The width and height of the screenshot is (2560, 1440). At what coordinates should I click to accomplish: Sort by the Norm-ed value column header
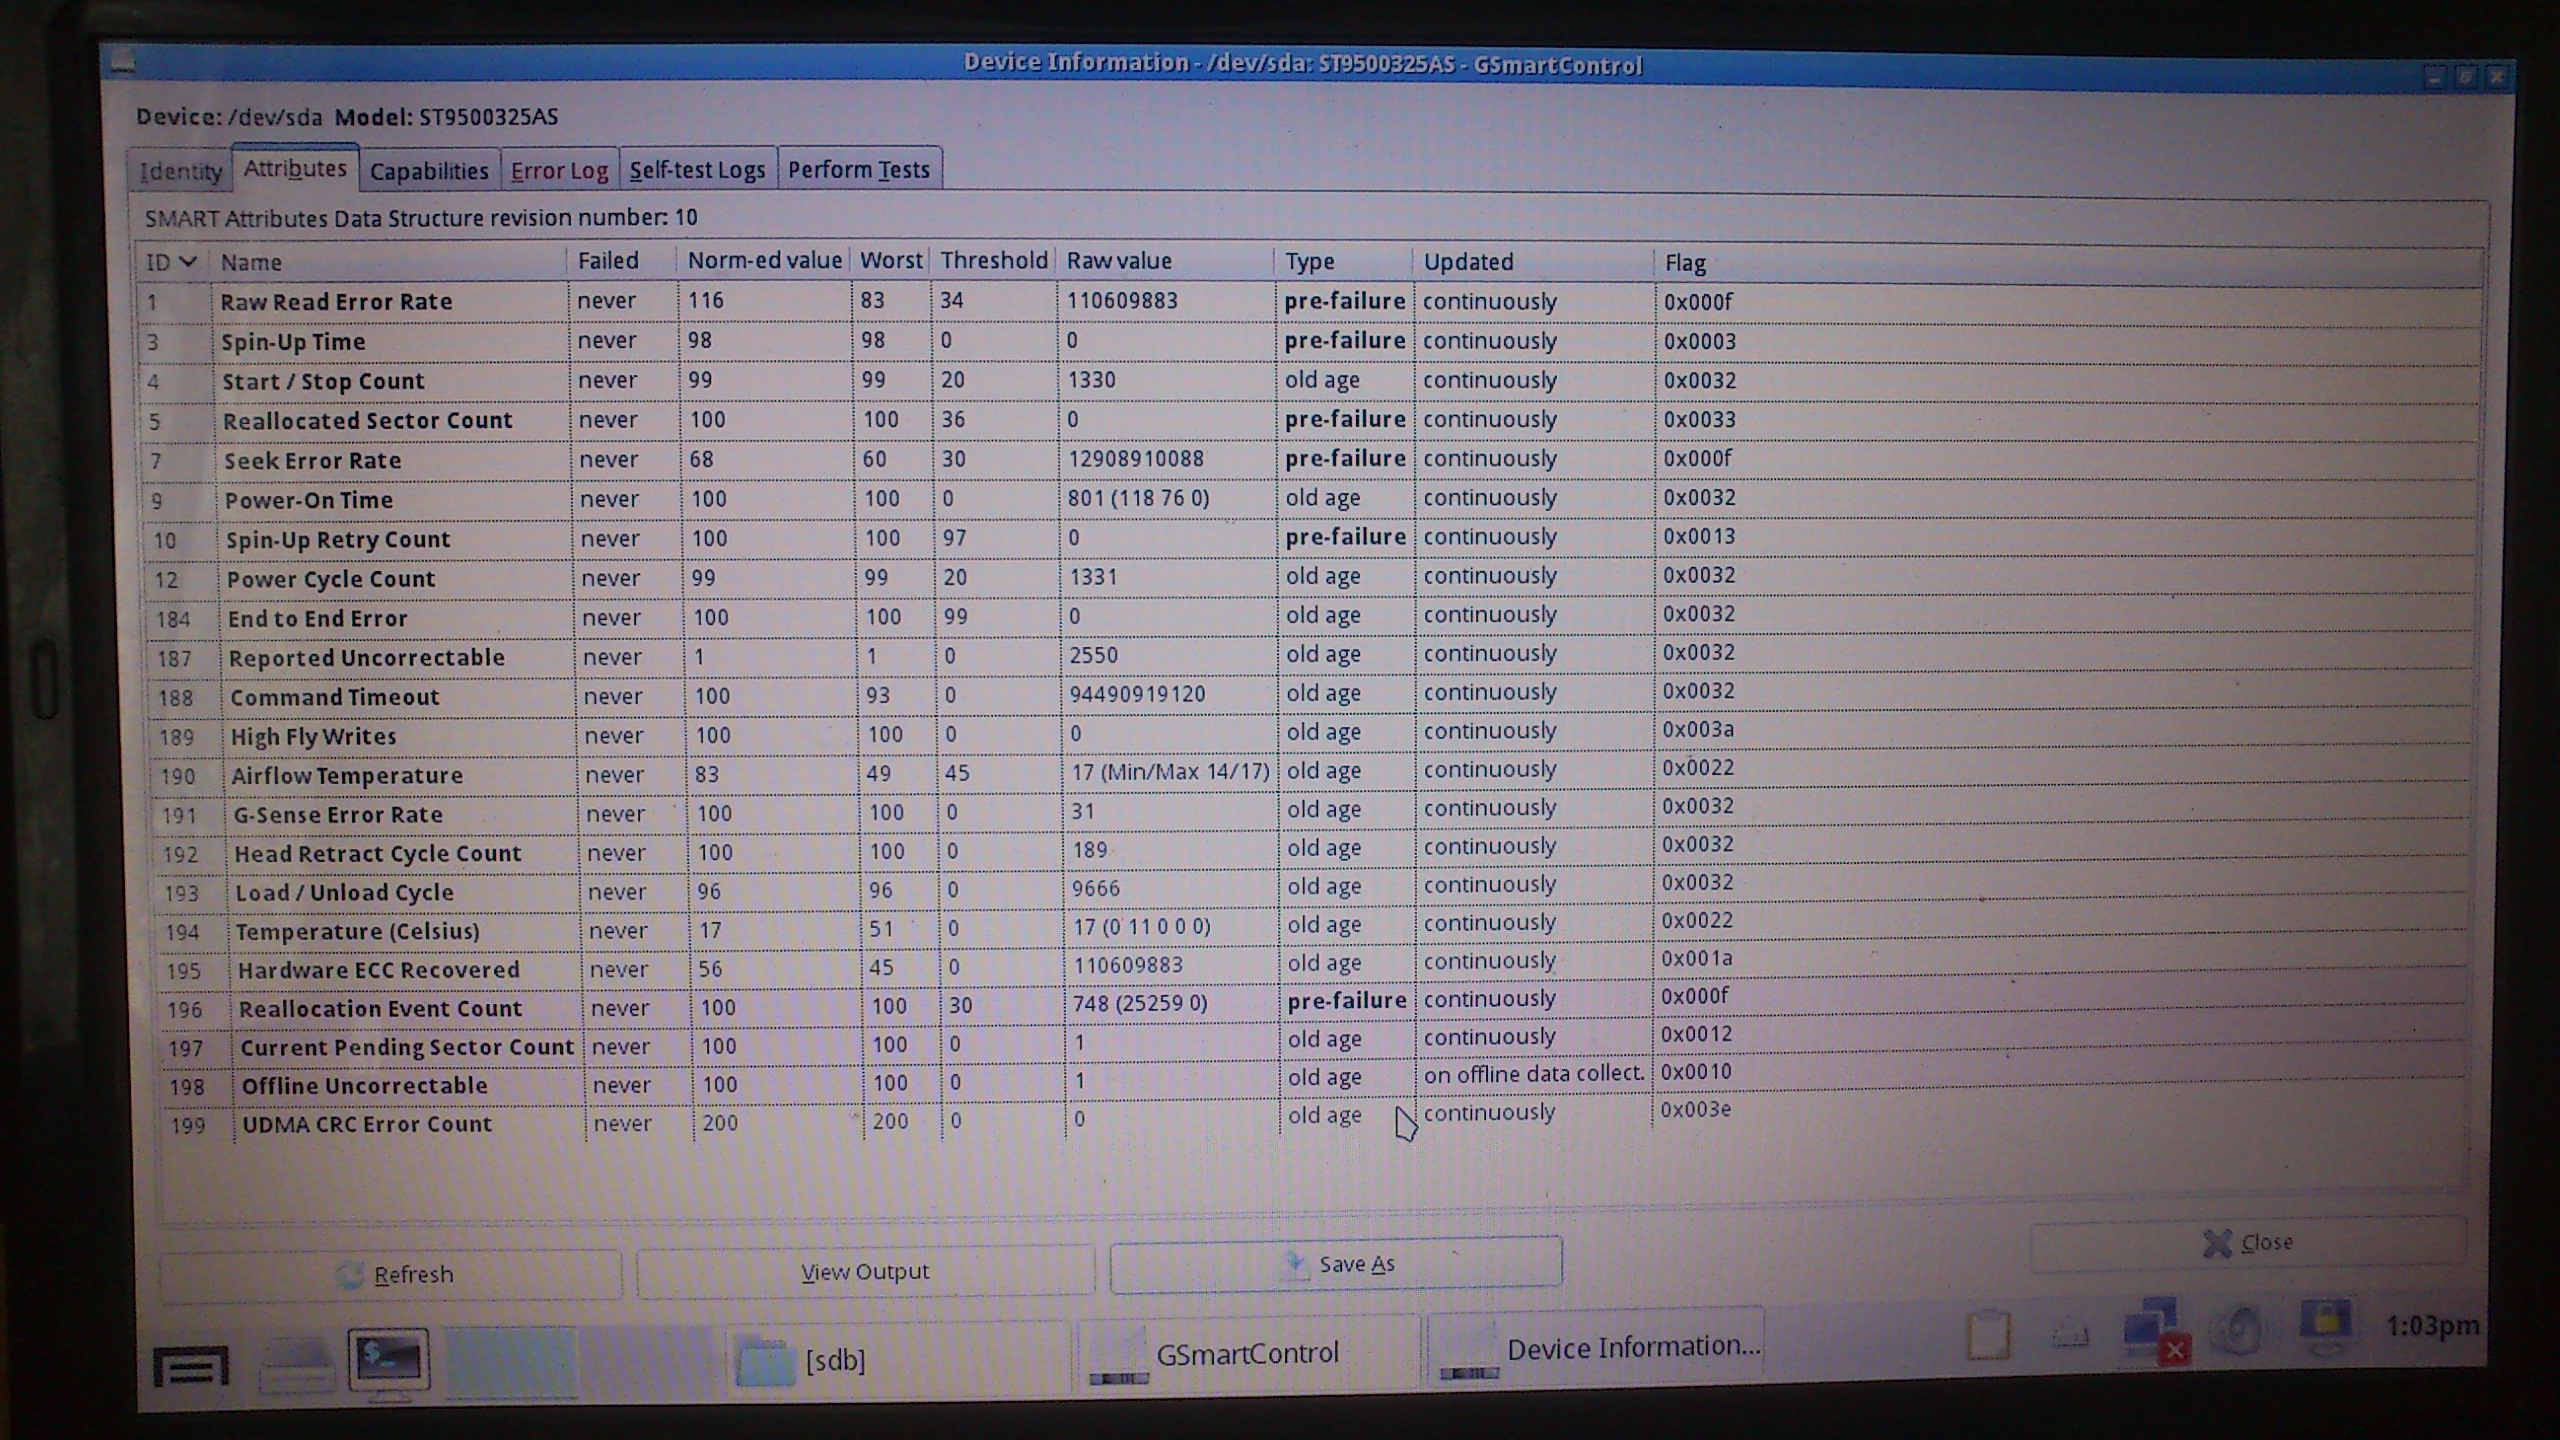764,261
